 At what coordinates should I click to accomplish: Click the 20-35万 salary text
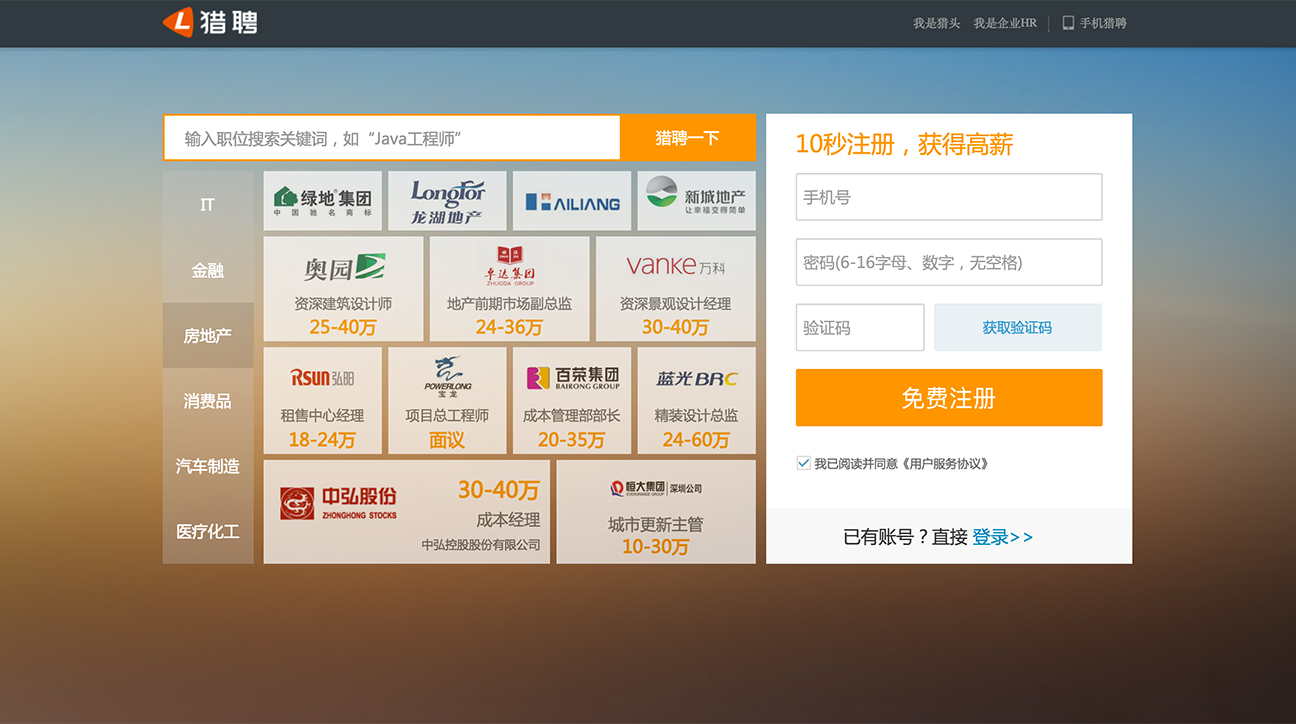click(x=571, y=440)
